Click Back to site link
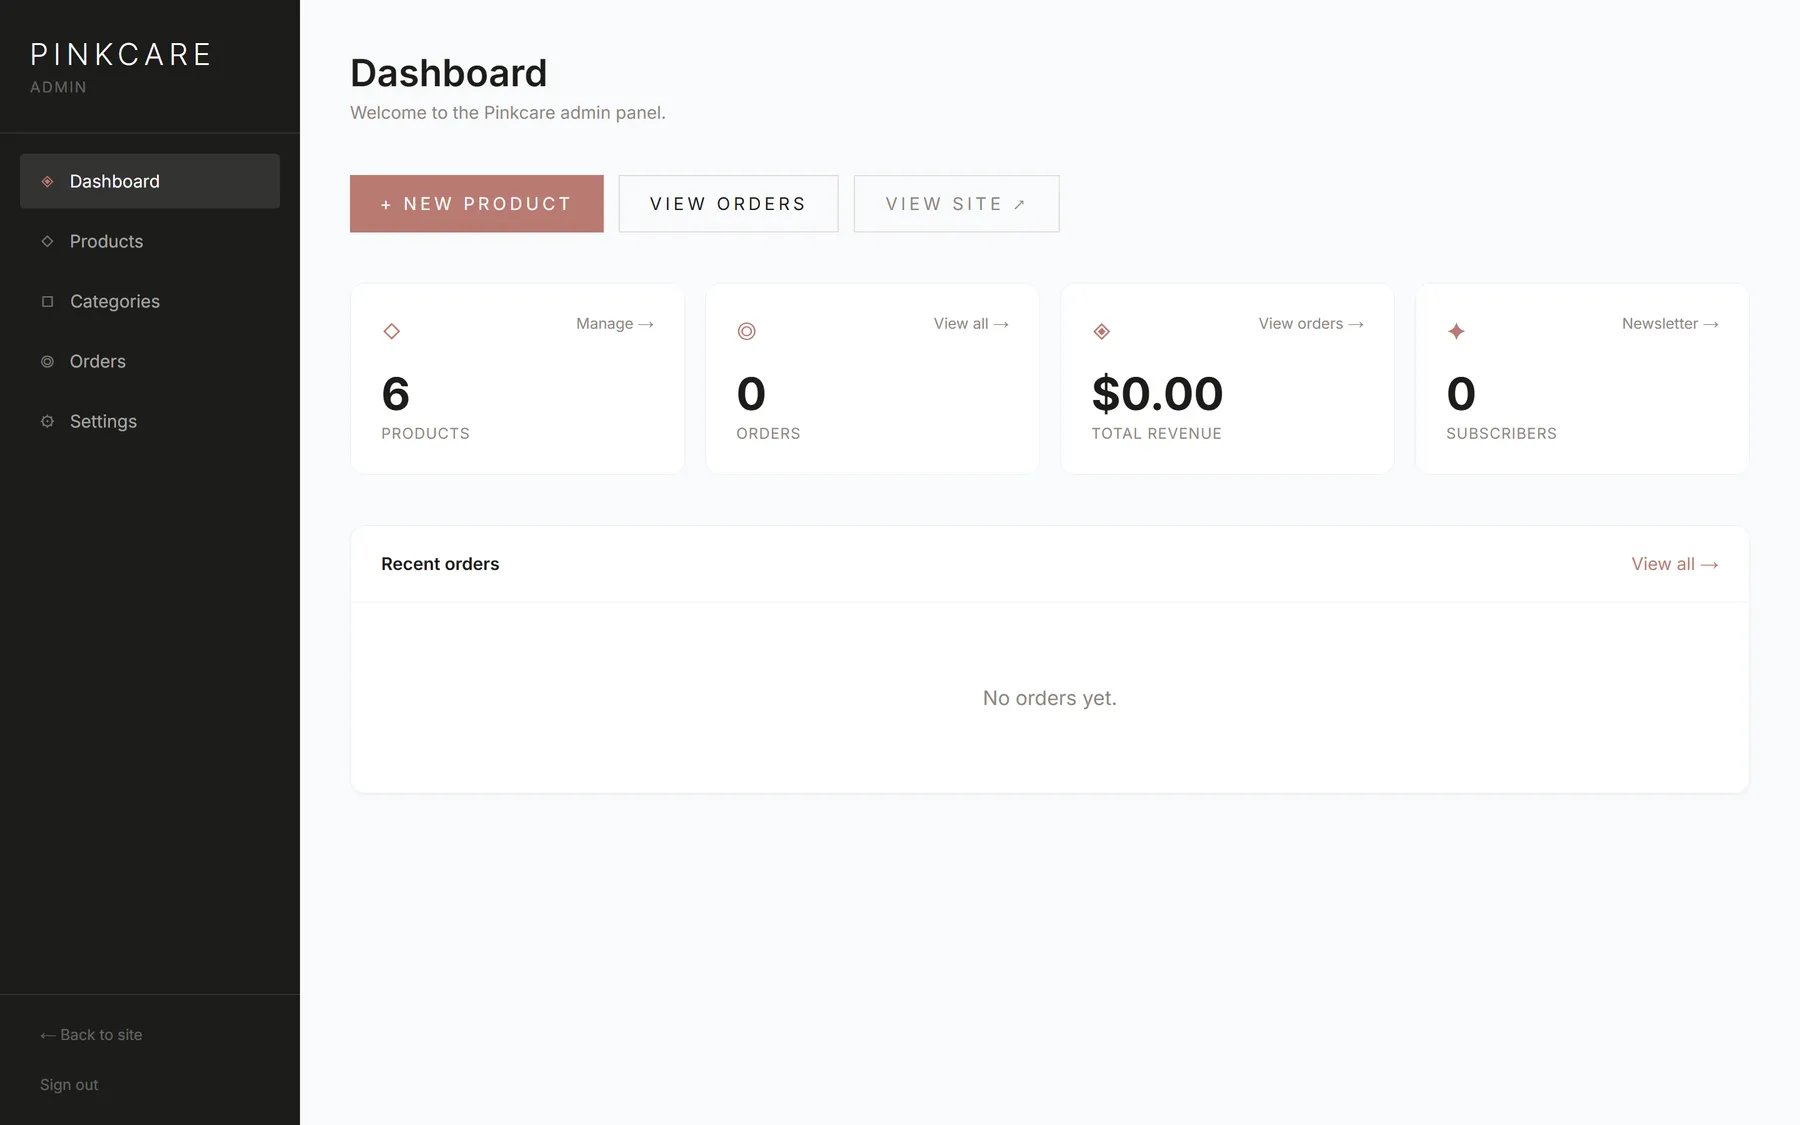The width and height of the screenshot is (1800, 1125). [x=91, y=1035]
